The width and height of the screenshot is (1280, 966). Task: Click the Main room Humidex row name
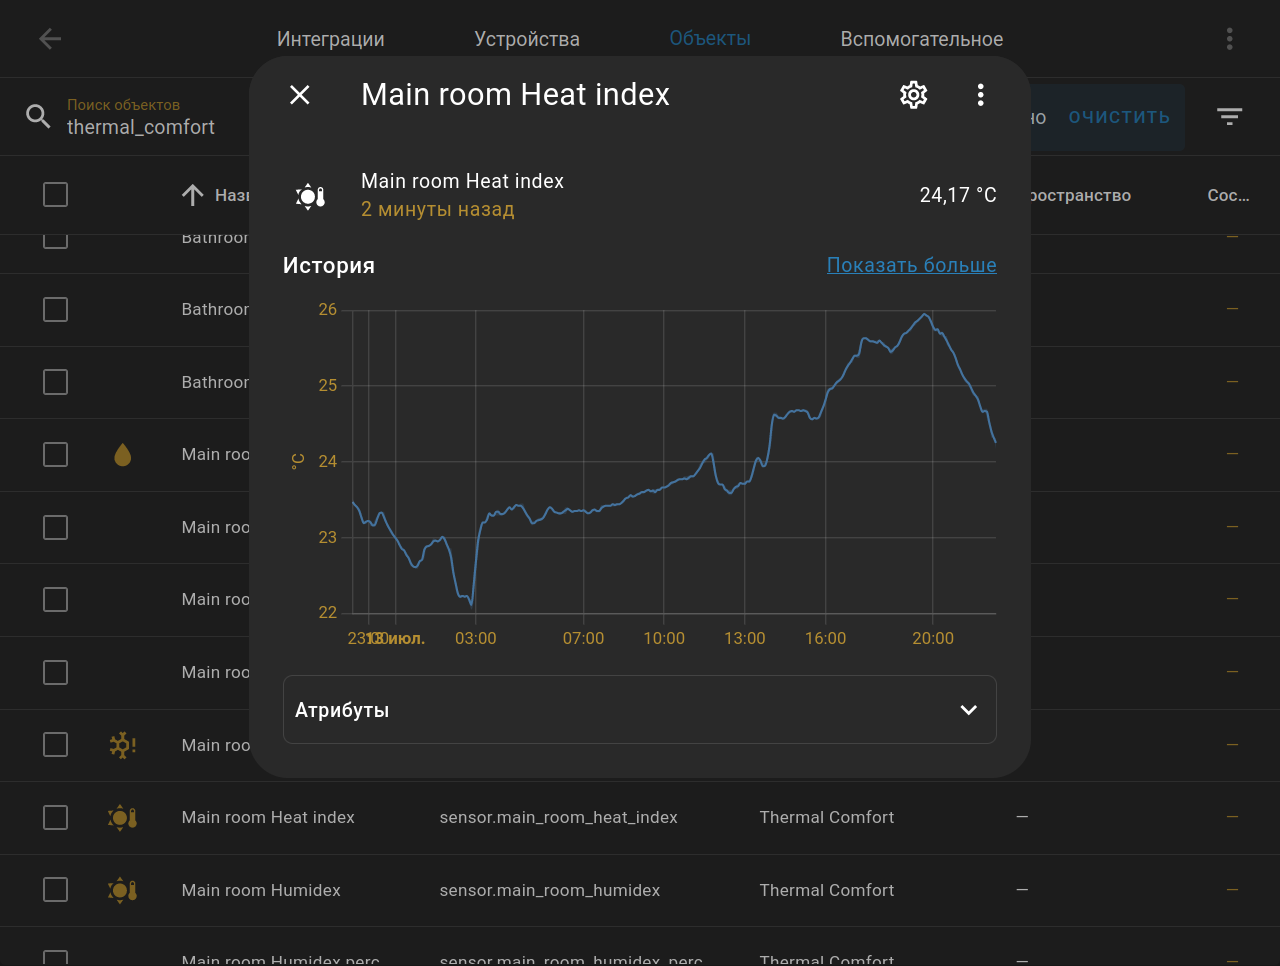click(x=261, y=890)
